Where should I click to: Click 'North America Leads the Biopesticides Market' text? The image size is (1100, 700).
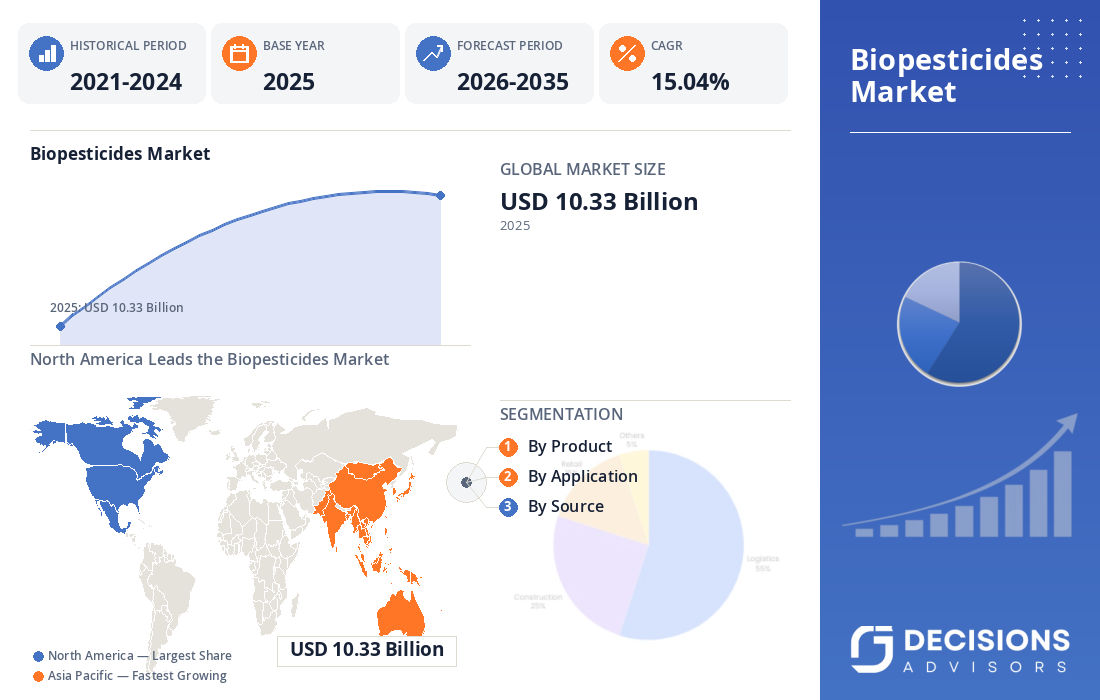point(209,359)
